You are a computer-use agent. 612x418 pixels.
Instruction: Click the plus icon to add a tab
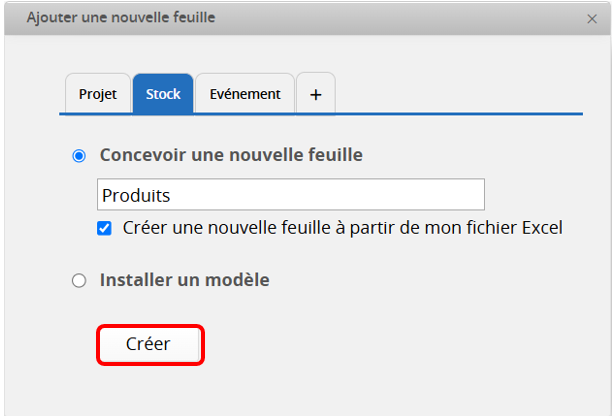[316, 94]
